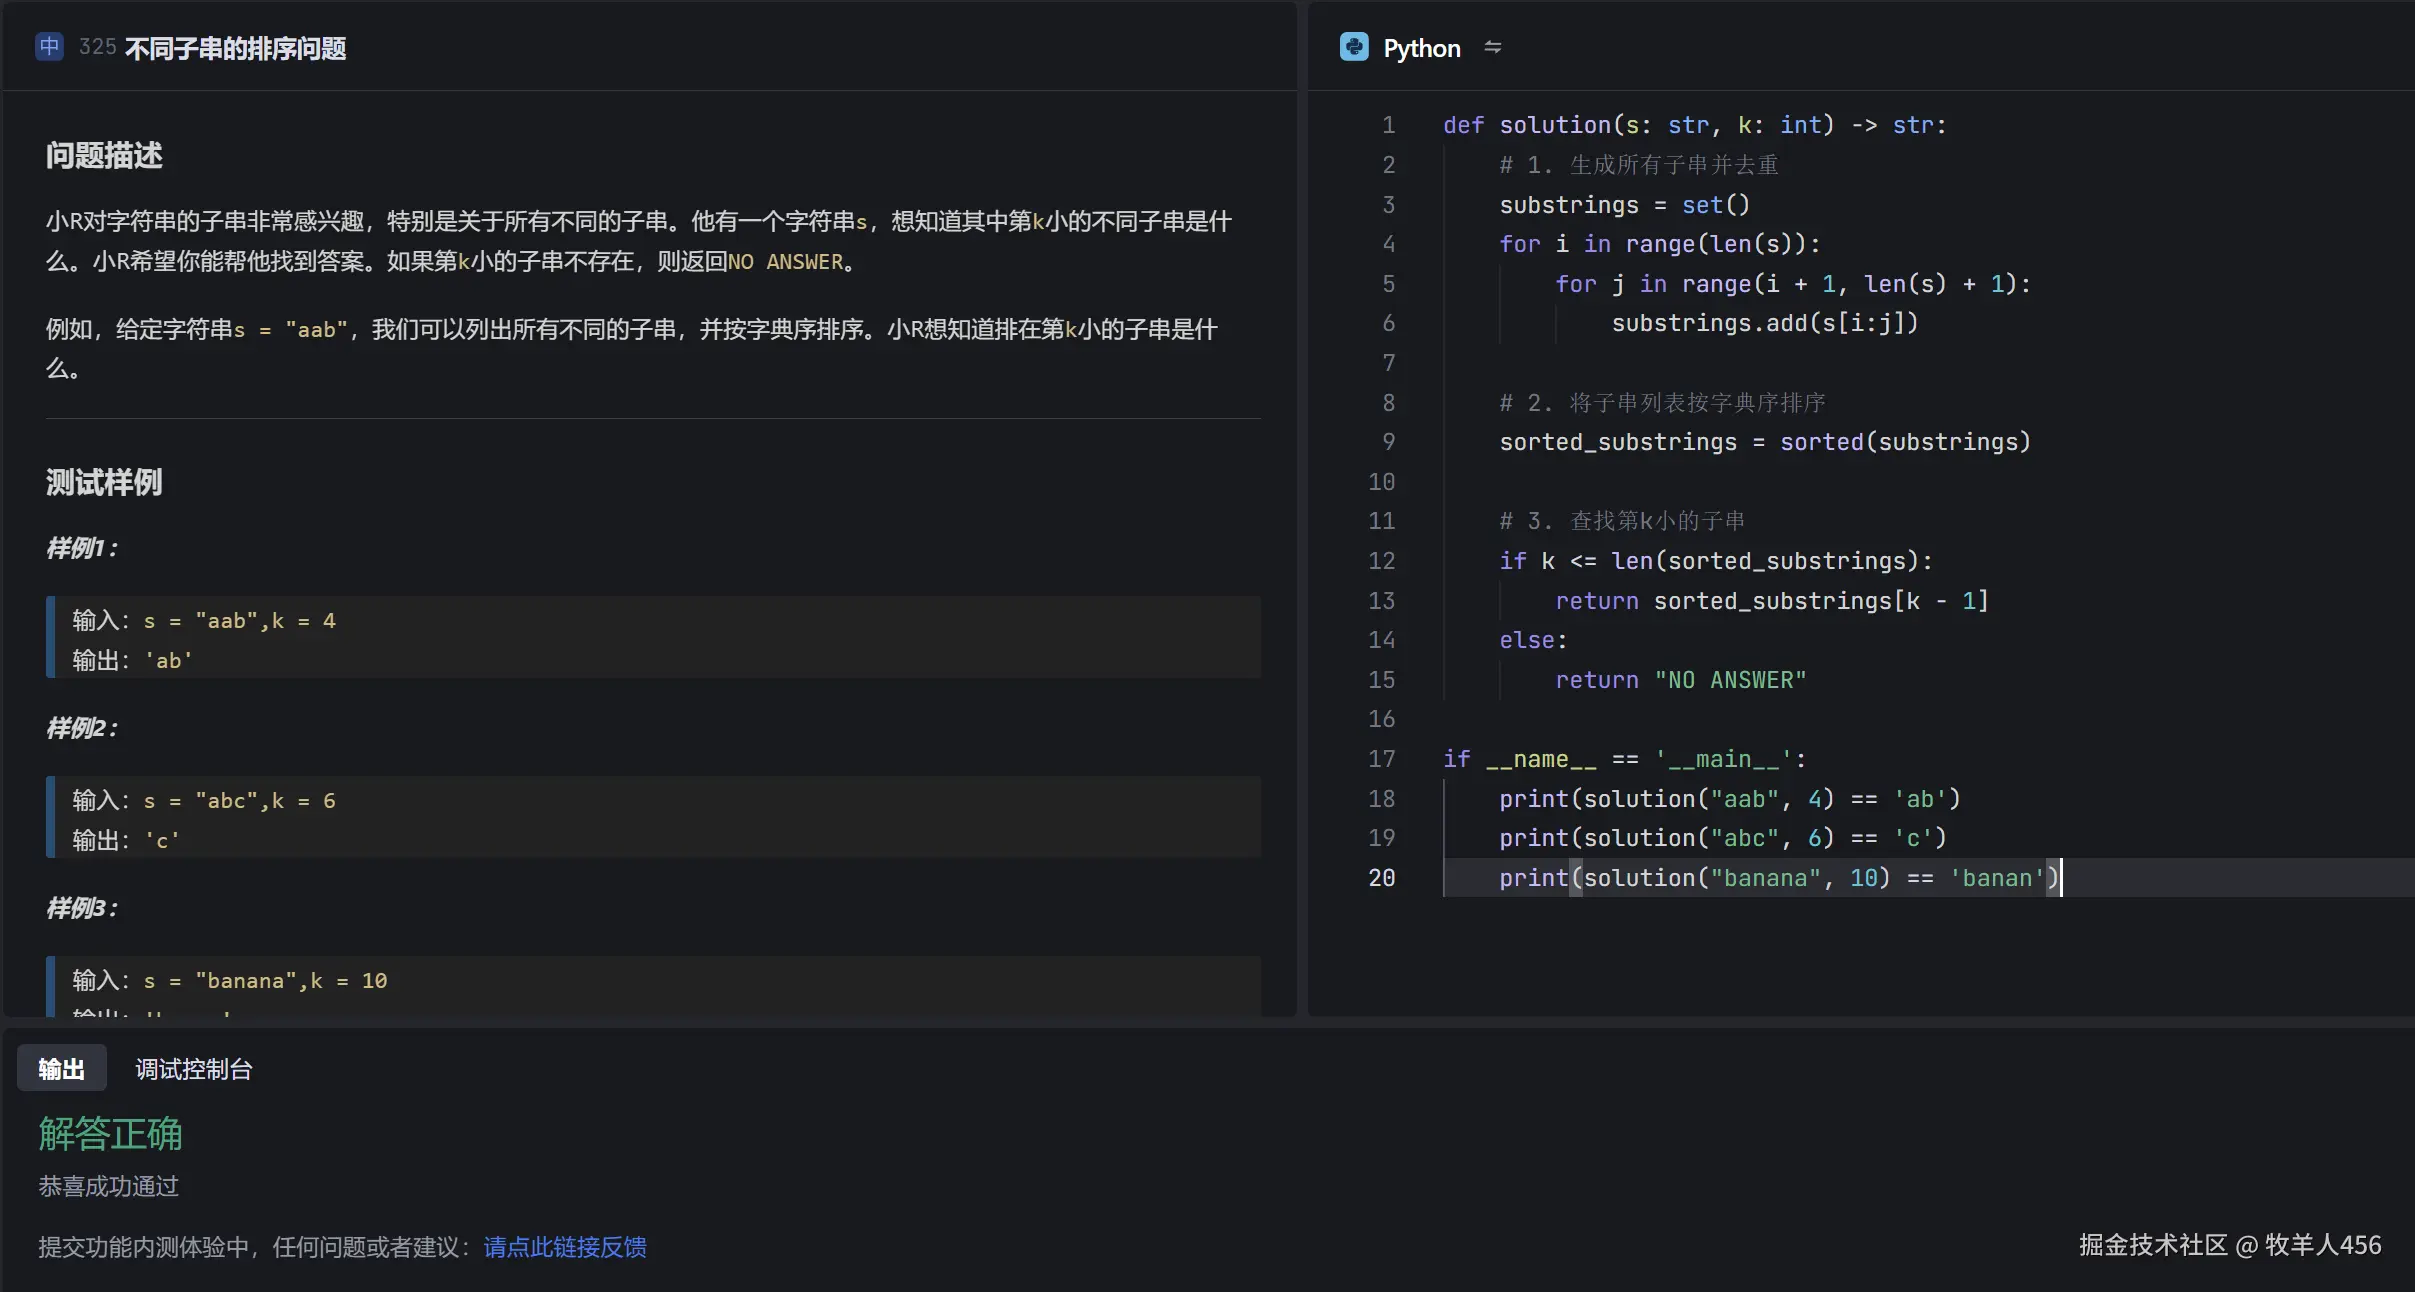Click line number 20 in the gutter
Screen dimensions: 2415x1292
pos(1381,878)
